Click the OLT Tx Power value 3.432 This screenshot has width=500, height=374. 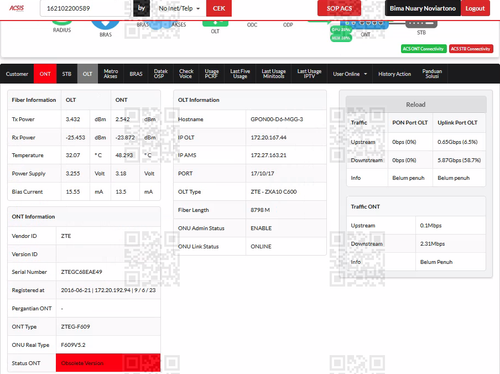(x=73, y=119)
